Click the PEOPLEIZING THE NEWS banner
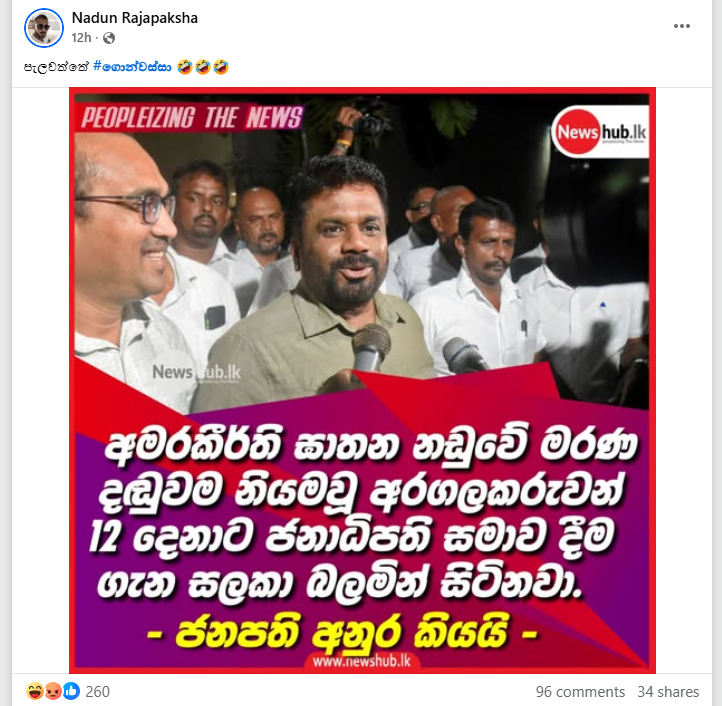Viewport: 722px width, 706px height. [192, 117]
